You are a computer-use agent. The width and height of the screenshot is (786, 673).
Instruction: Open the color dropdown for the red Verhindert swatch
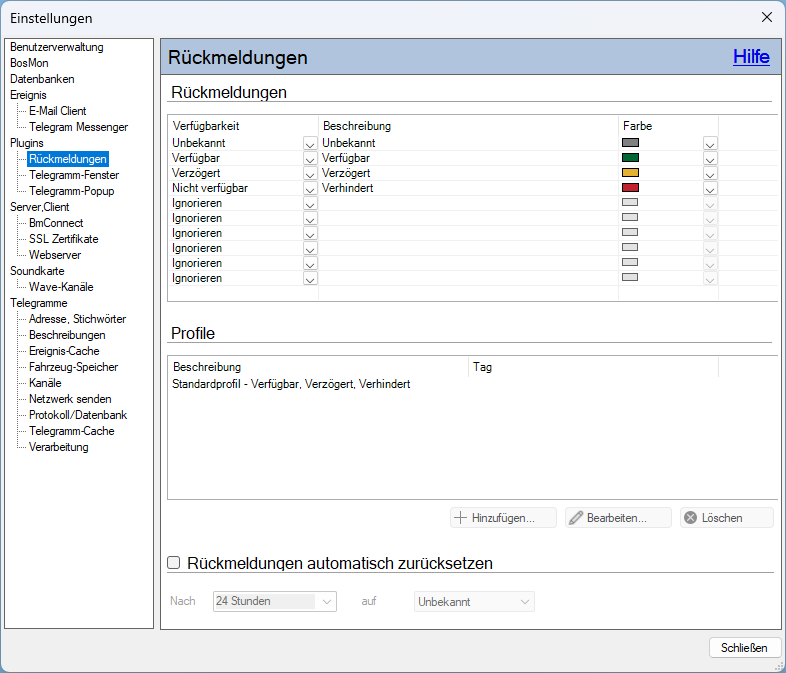click(710, 189)
